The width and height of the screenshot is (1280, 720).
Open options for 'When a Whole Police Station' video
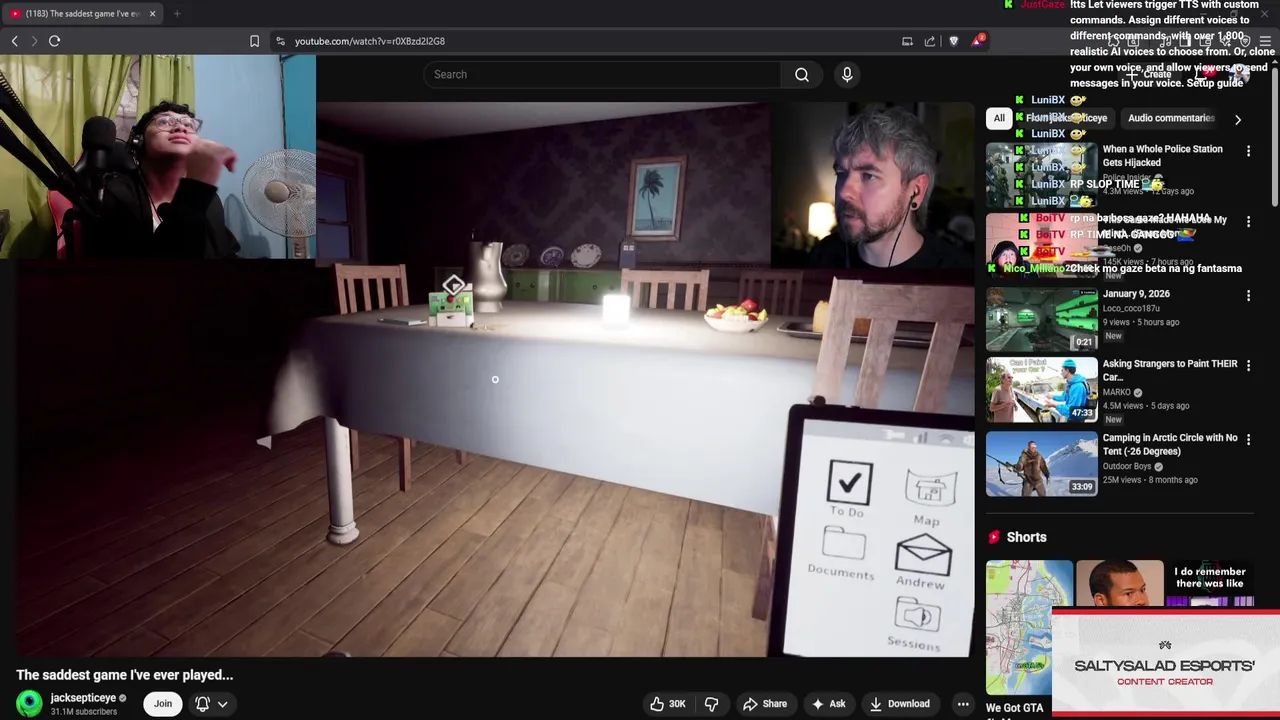pyautogui.click(x=1248, y=151)
